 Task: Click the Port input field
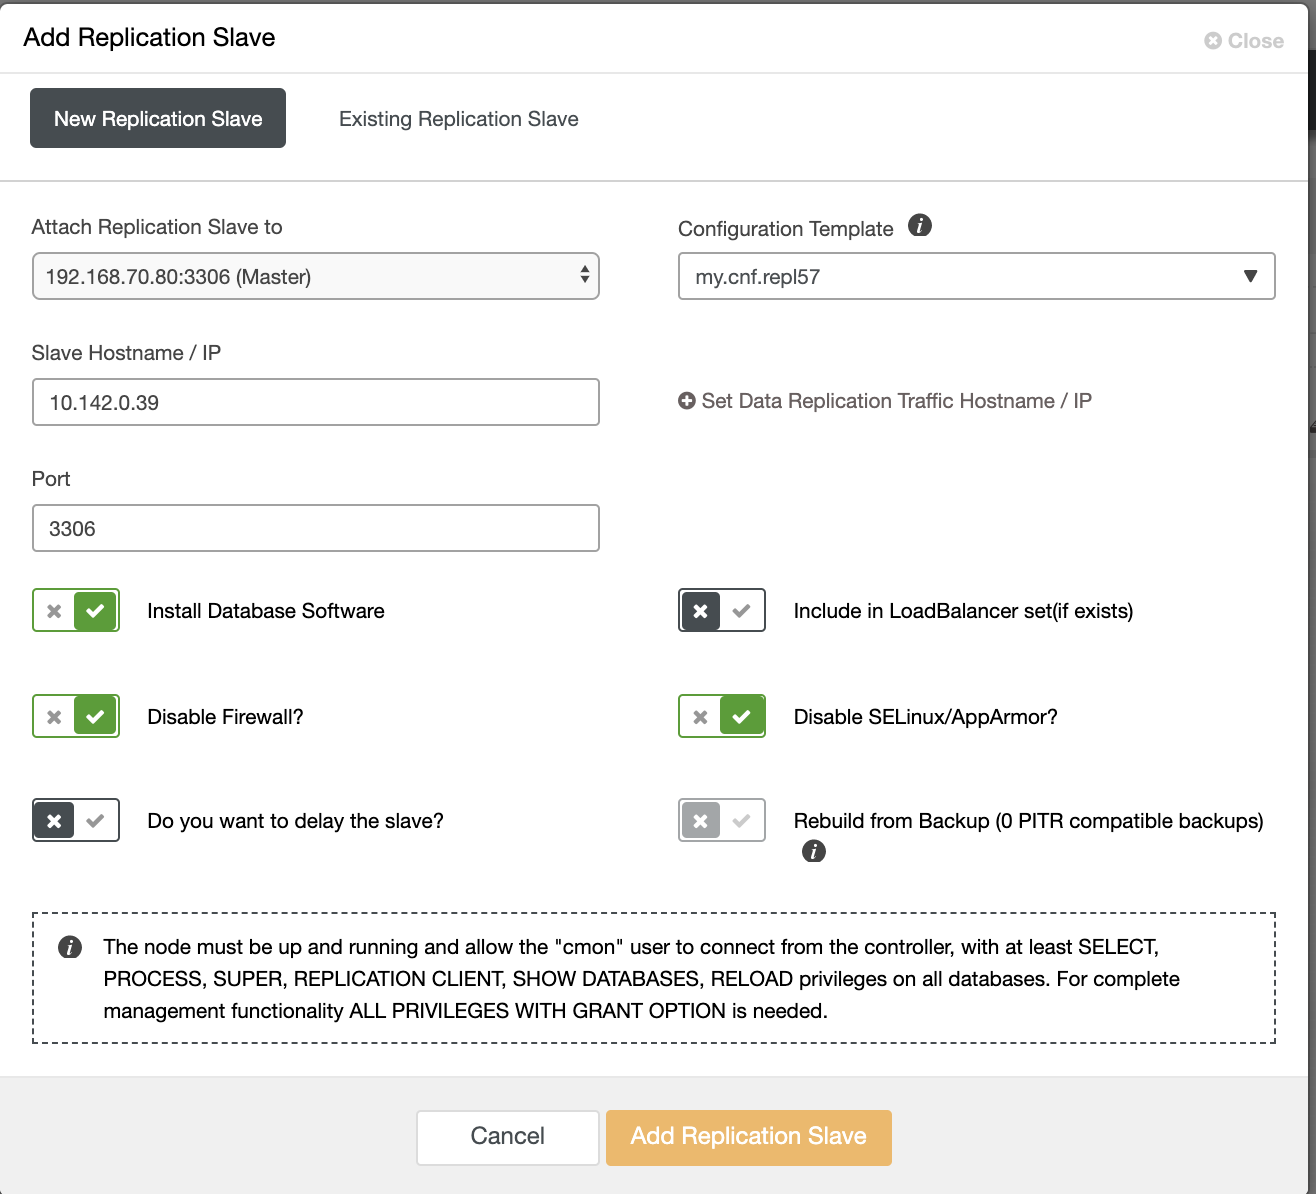(316, 528)
